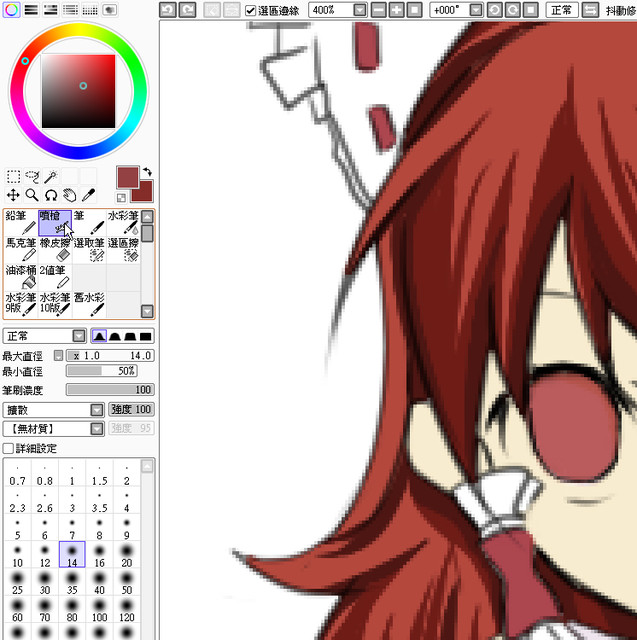637x640 pixels.
Task: Select the third flat-top brush edge shape
Action: coord(130,336)
